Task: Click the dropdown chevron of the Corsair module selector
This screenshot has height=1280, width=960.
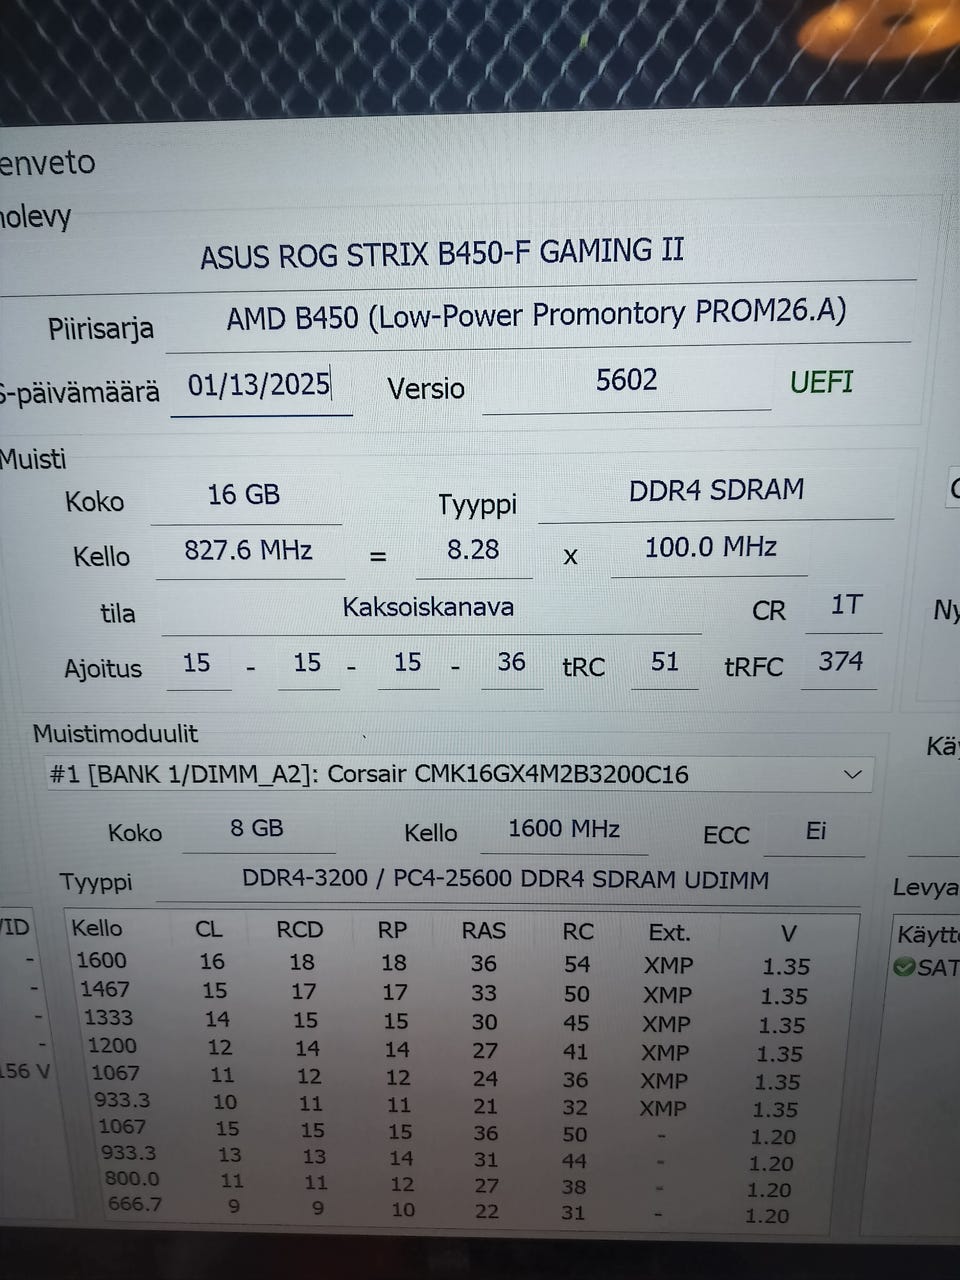Action: (x=852, y=774)
